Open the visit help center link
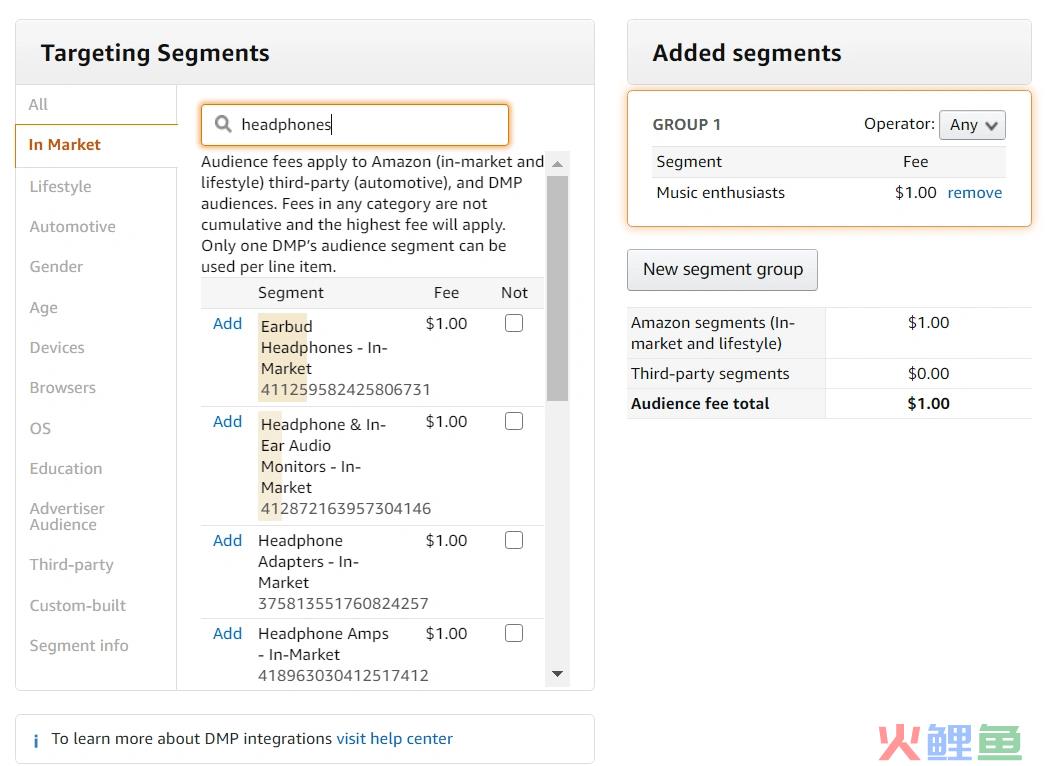This screenshot has height=766, width=1046. click(x=394, y=739)
